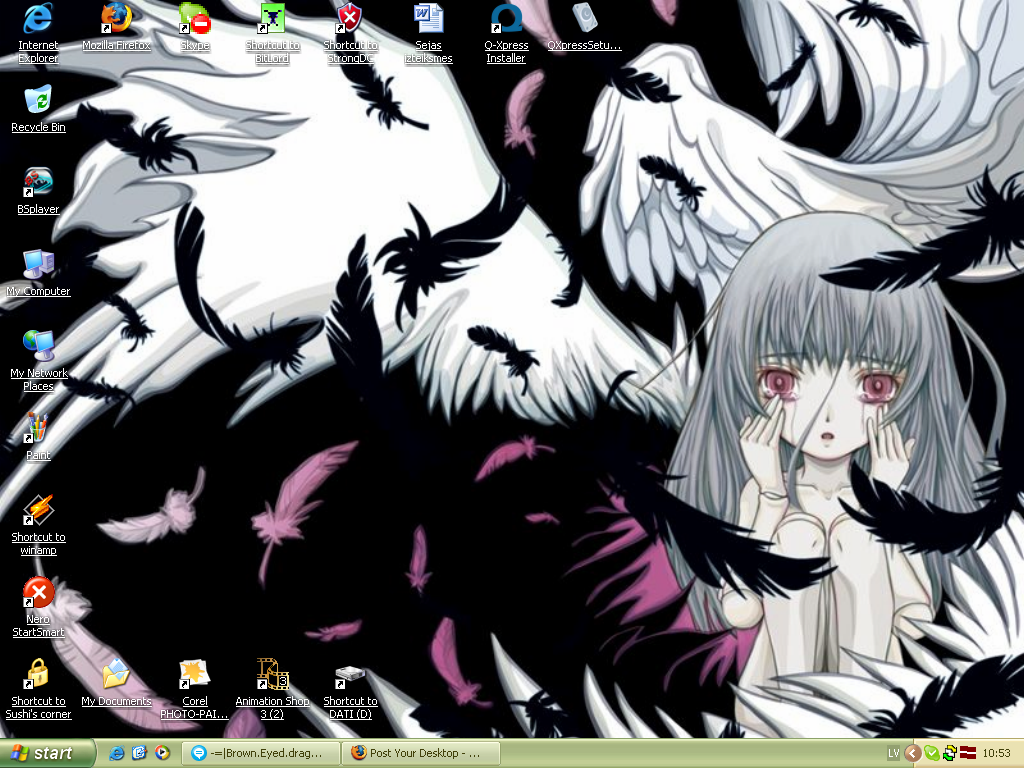Open the LV language bar indicator
The image size is (1024, 768).
(x=893, y=753)
